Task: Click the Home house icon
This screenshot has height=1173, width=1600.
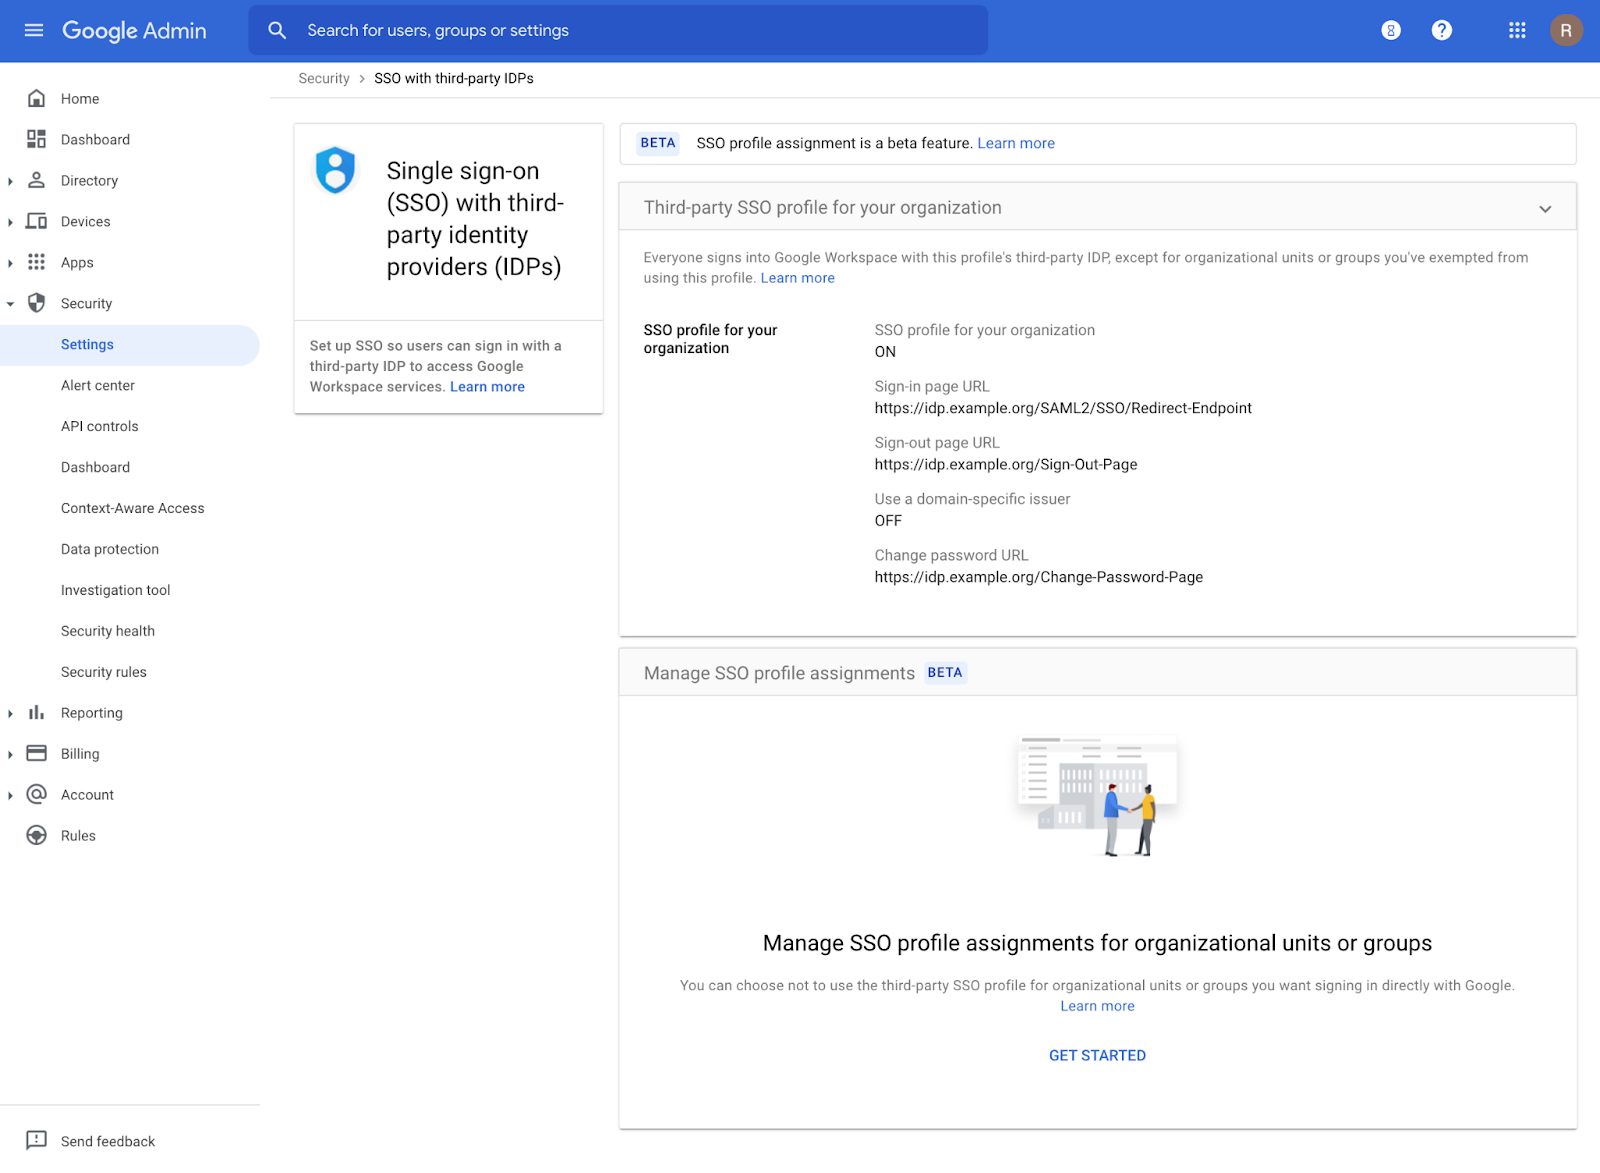Action: (36, 98)
